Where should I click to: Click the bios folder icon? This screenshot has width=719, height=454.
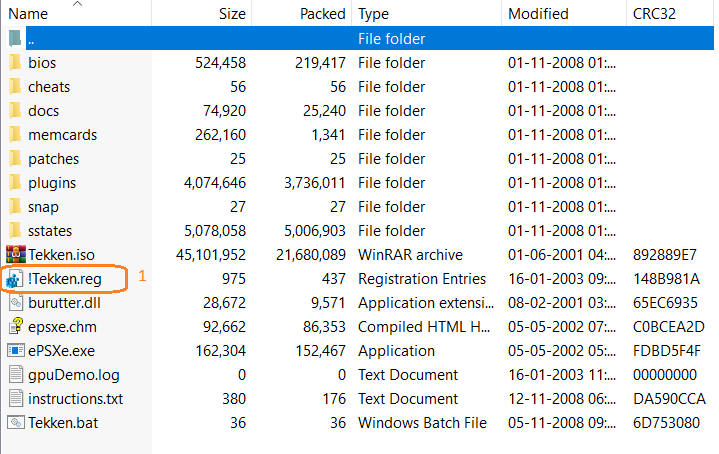(15, 63)
